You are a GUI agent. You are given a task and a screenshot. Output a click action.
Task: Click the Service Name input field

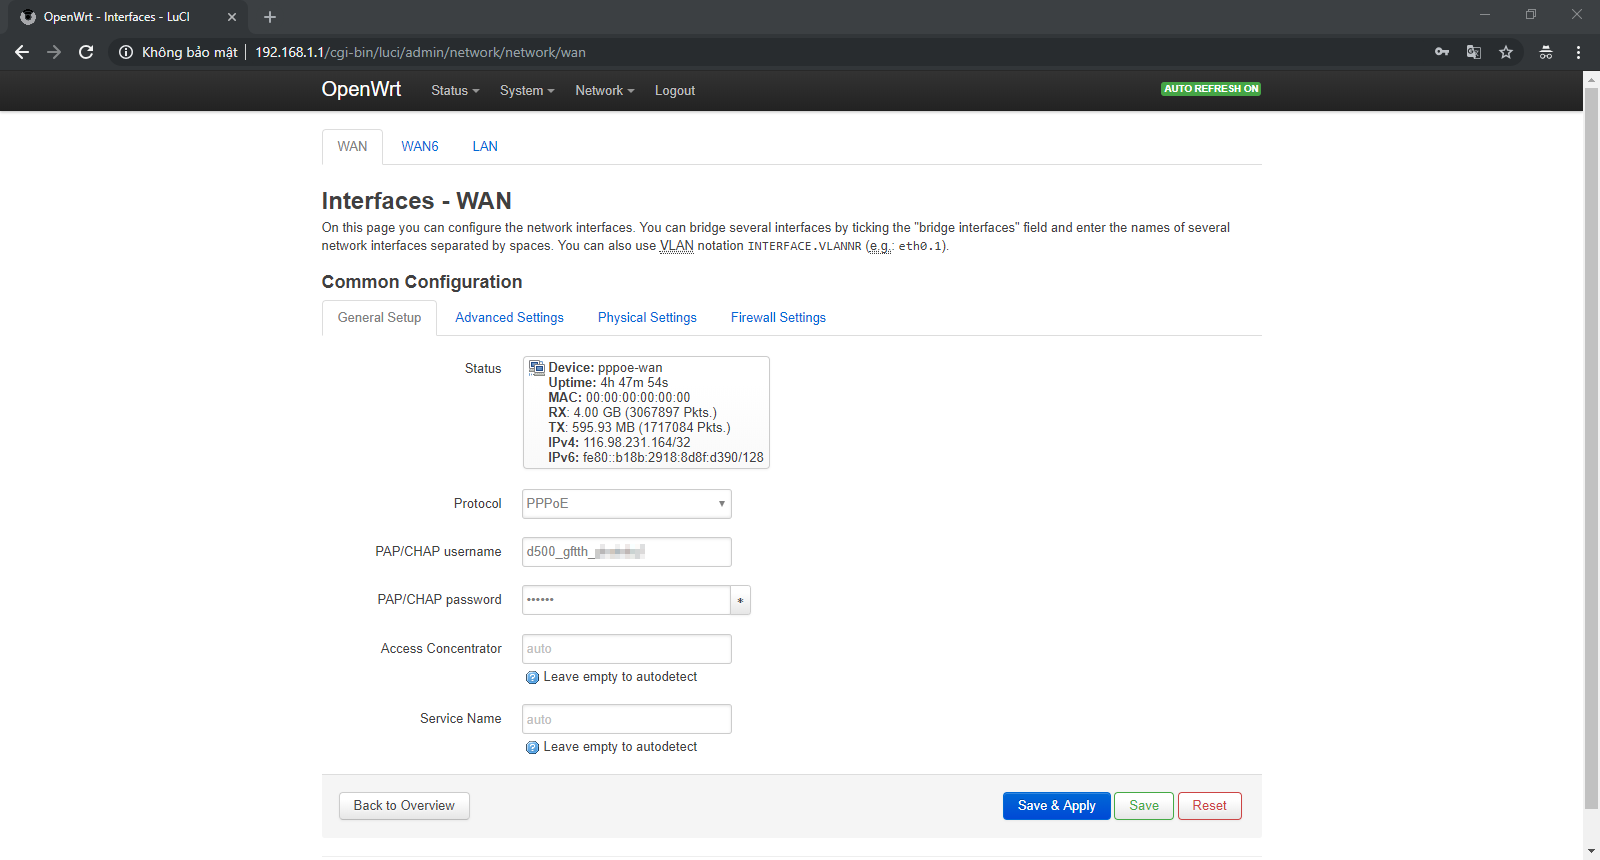pos(627,719)
